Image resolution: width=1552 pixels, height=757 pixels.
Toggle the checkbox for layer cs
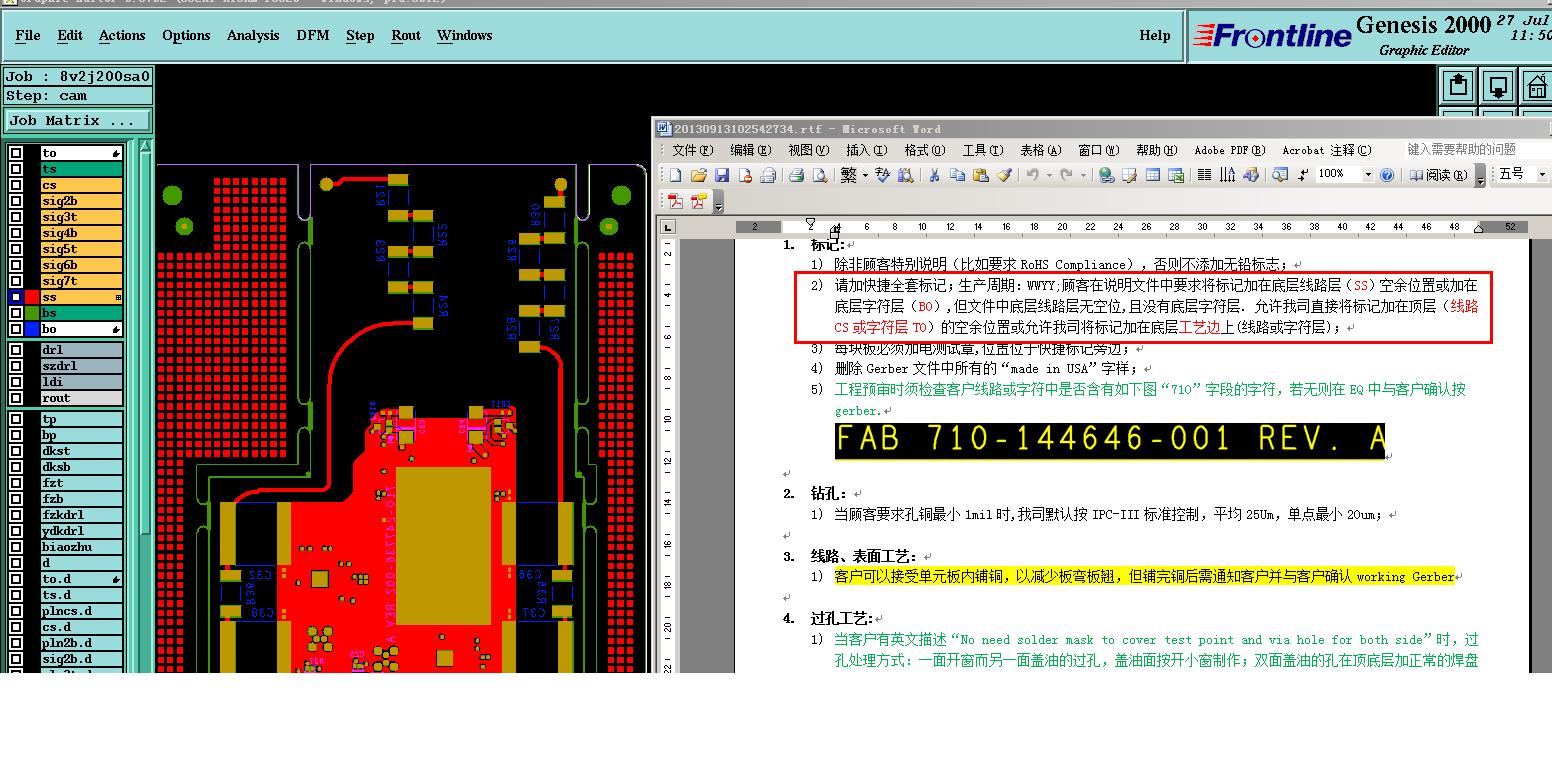(x=16, y=185)
